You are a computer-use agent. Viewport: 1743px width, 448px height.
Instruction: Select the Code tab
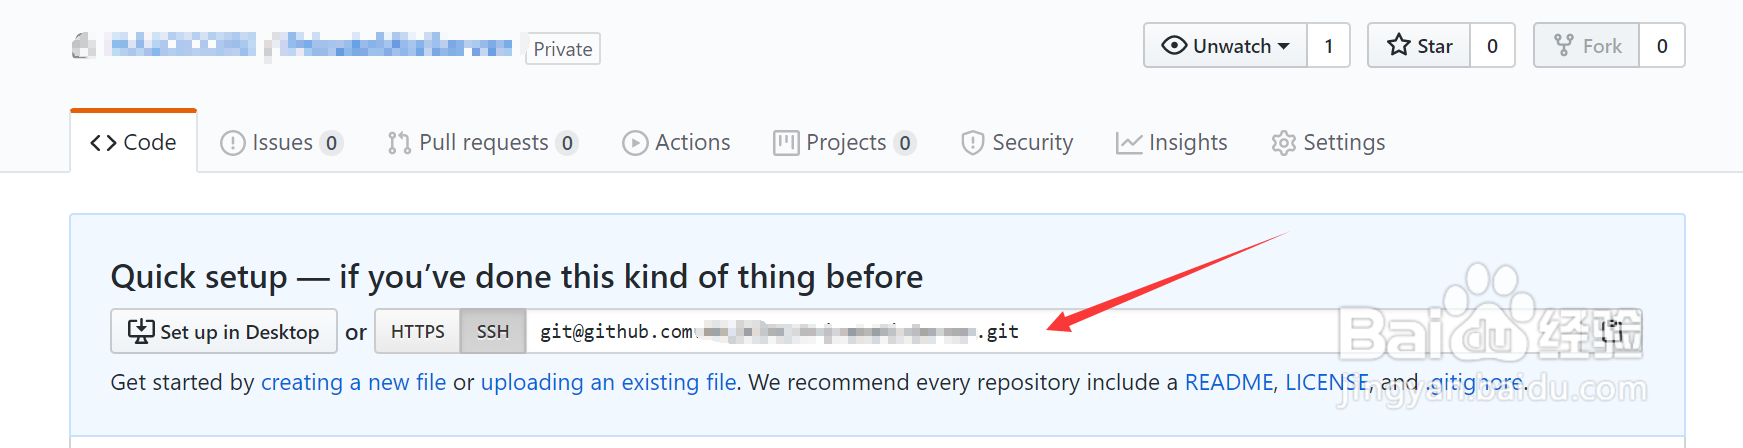click(x=133, y=143)
